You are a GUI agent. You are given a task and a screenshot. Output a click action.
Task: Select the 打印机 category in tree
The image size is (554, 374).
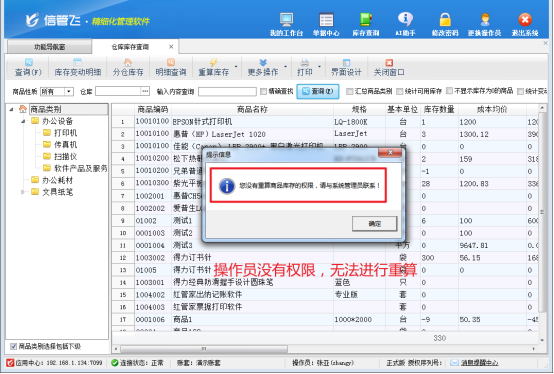click(65, 133)
